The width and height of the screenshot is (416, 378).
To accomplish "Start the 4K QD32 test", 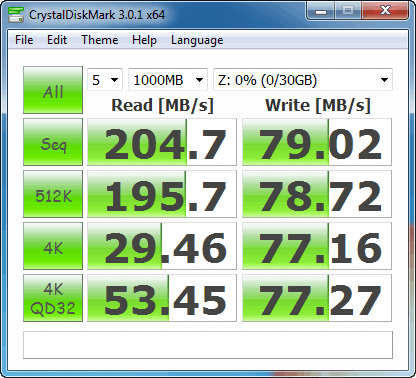I will tap(53, 298).
